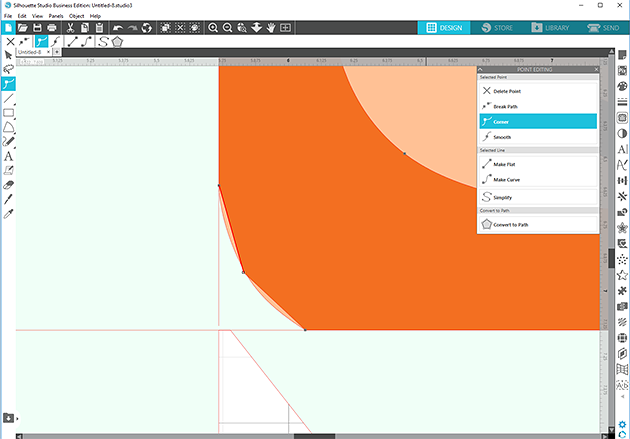
Task: Select the Knife tool
Action: click(8, 199)
